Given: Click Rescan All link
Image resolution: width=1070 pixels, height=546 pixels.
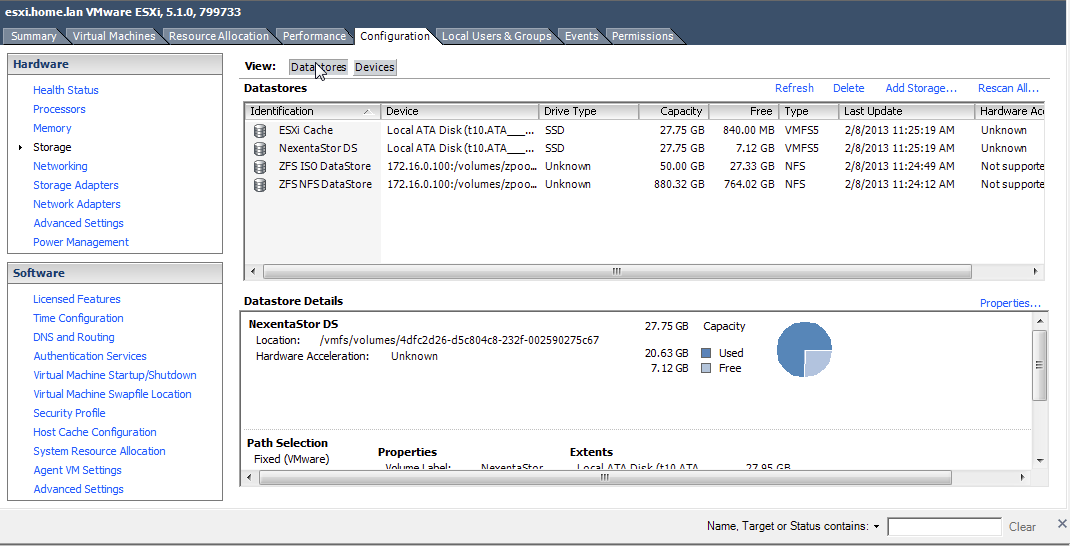Looking at the screenshot, I should tap(1008, 88).
